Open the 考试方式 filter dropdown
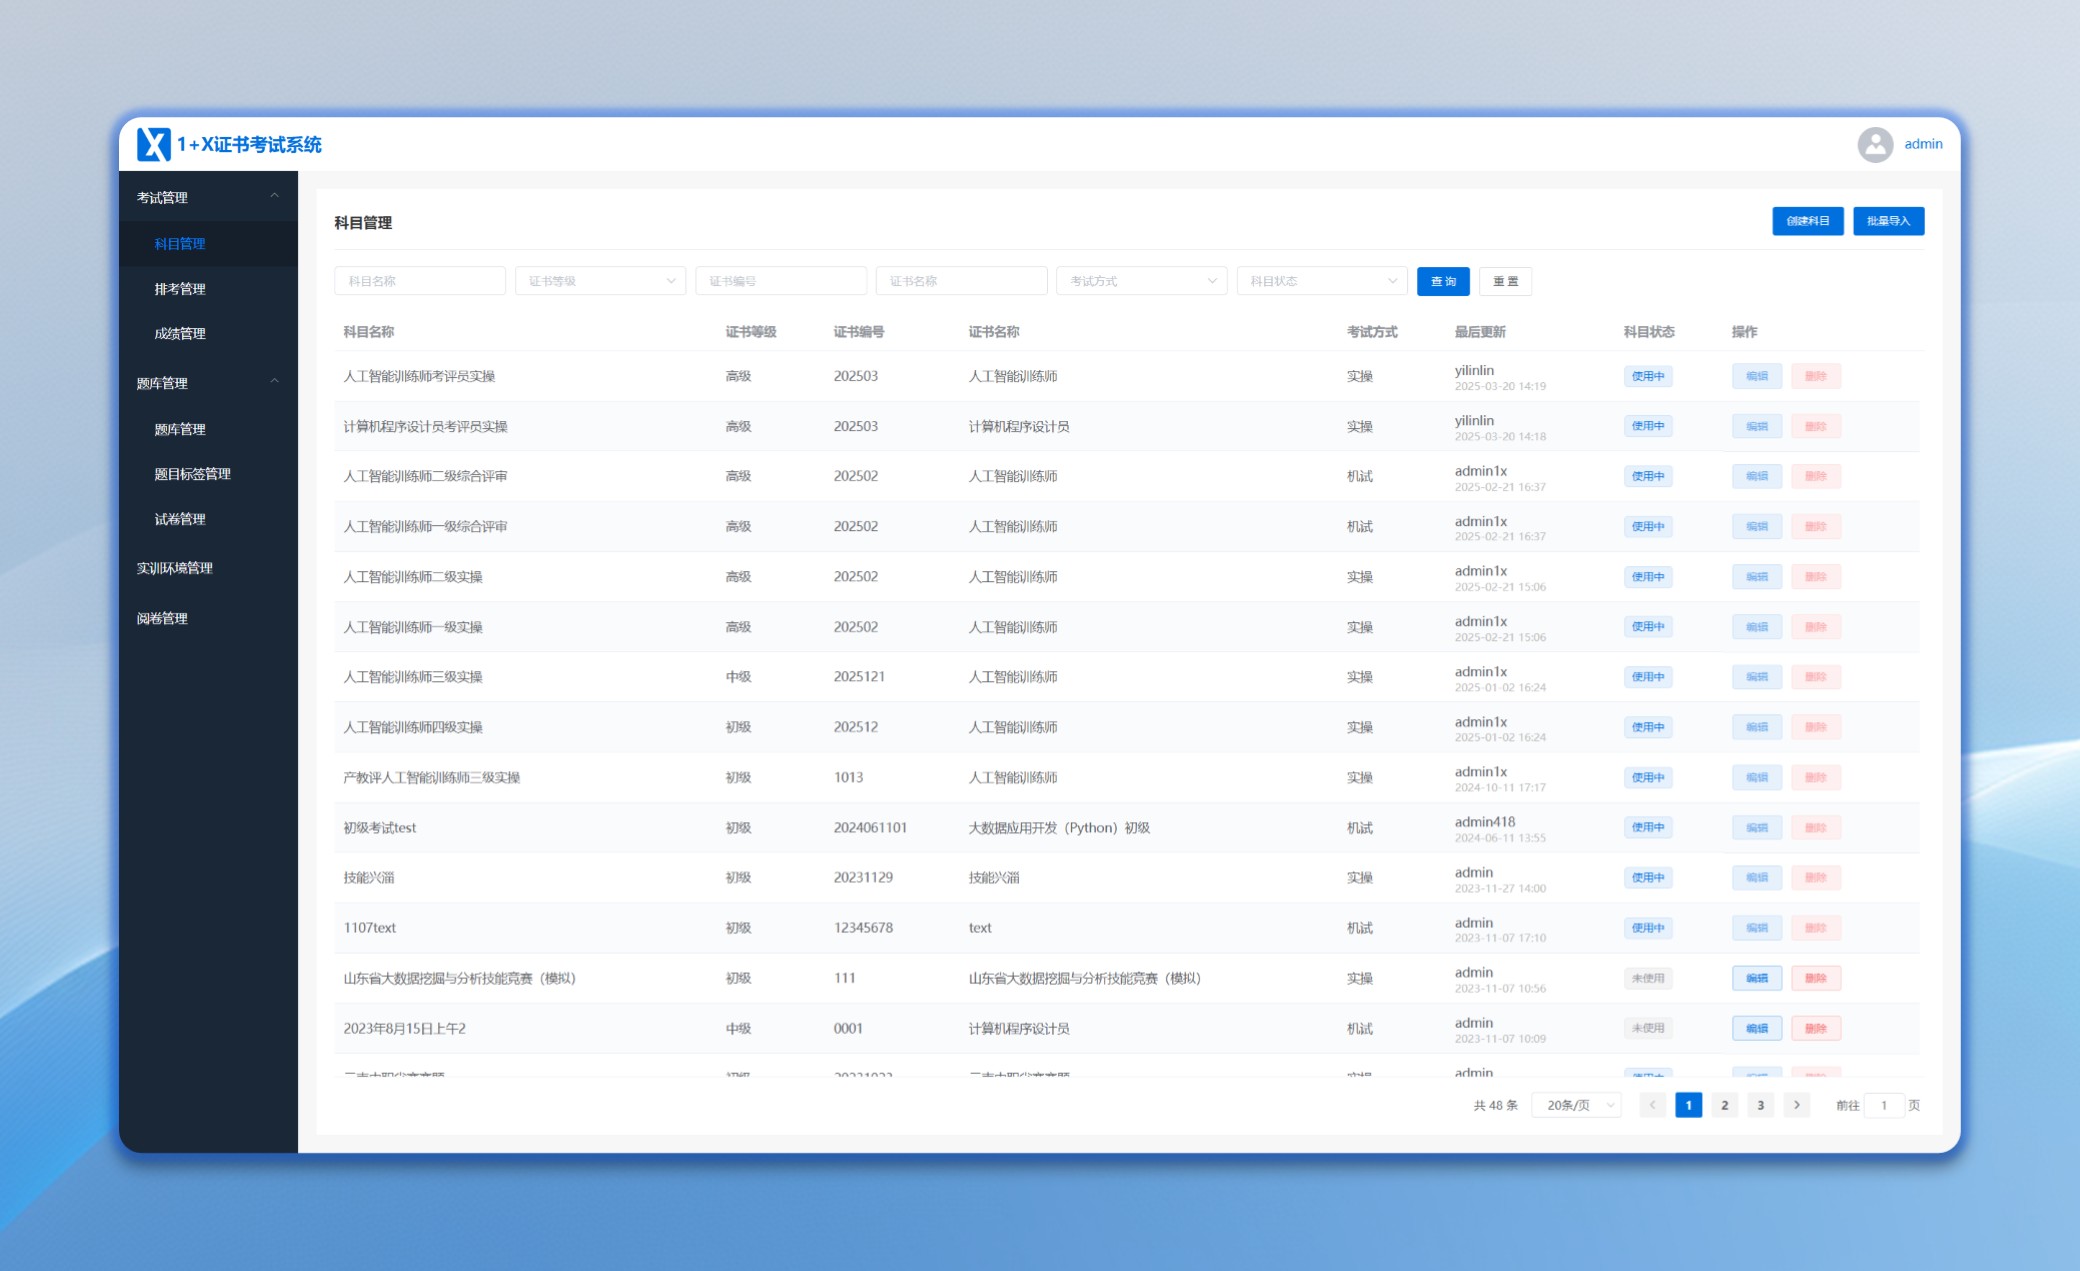The width and height of the screenshot is (2080, 1271). pos(1141,281)
